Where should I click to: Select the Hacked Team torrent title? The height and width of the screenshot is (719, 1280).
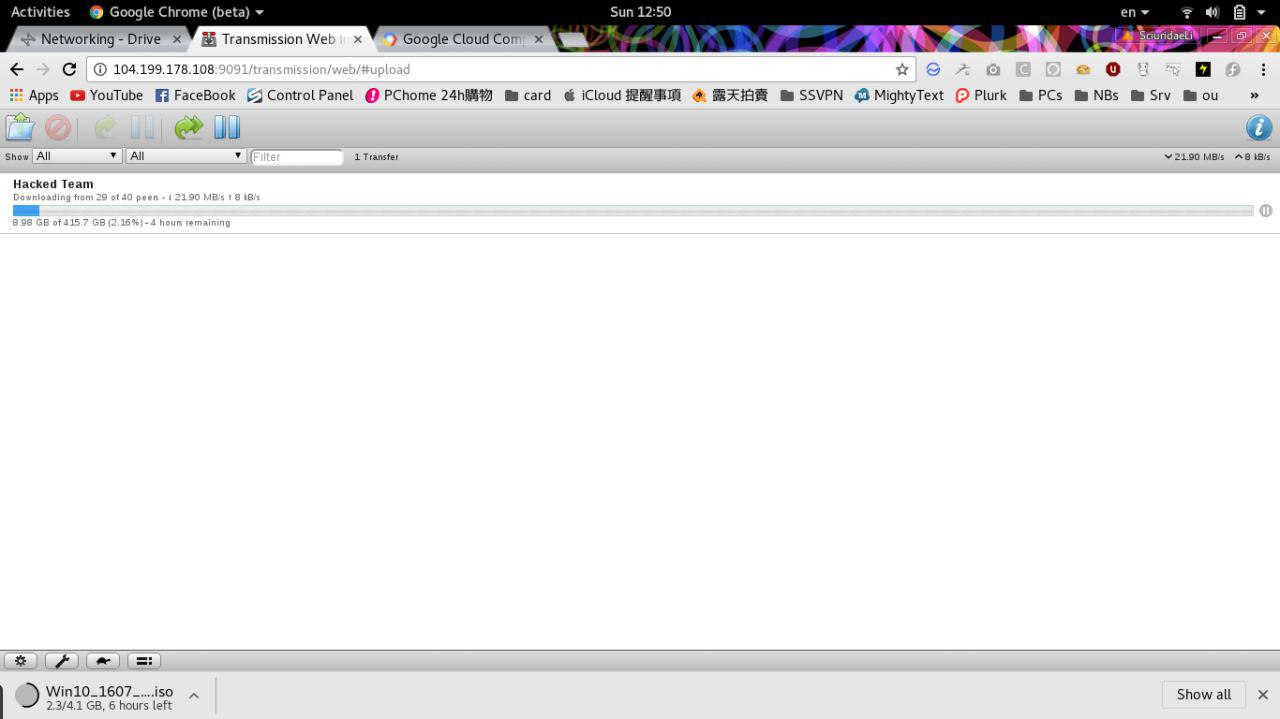click(53, 184)
